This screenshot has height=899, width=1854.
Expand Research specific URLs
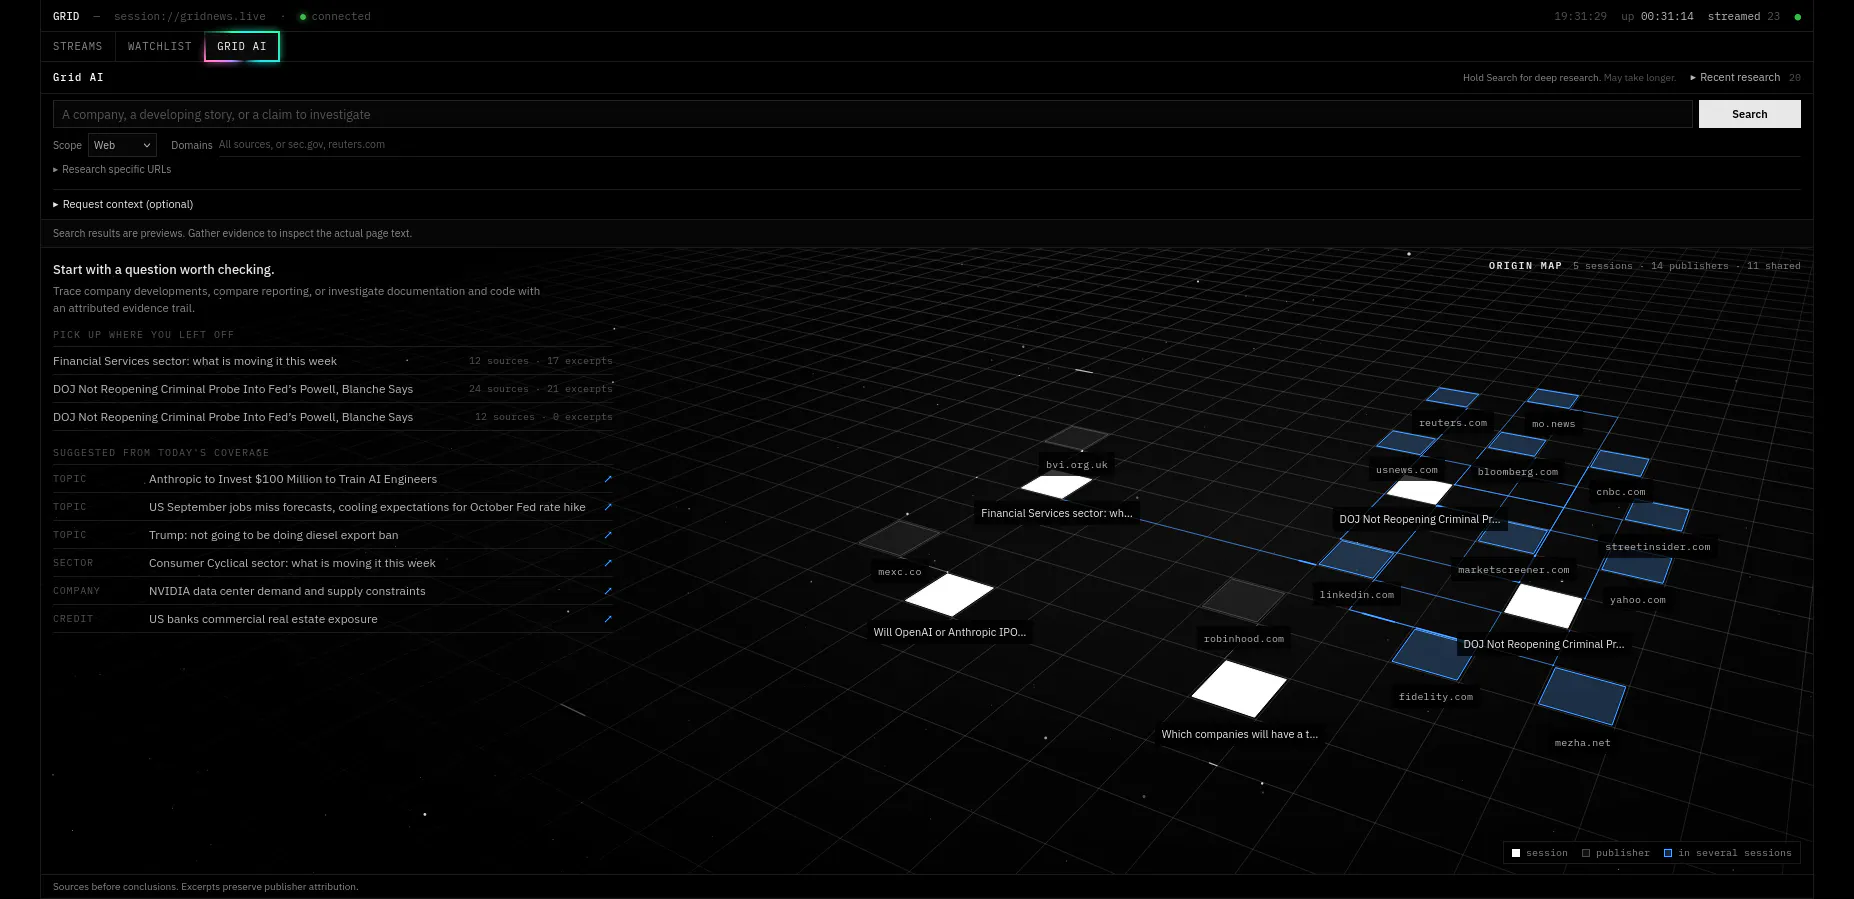tap(112, 170)
